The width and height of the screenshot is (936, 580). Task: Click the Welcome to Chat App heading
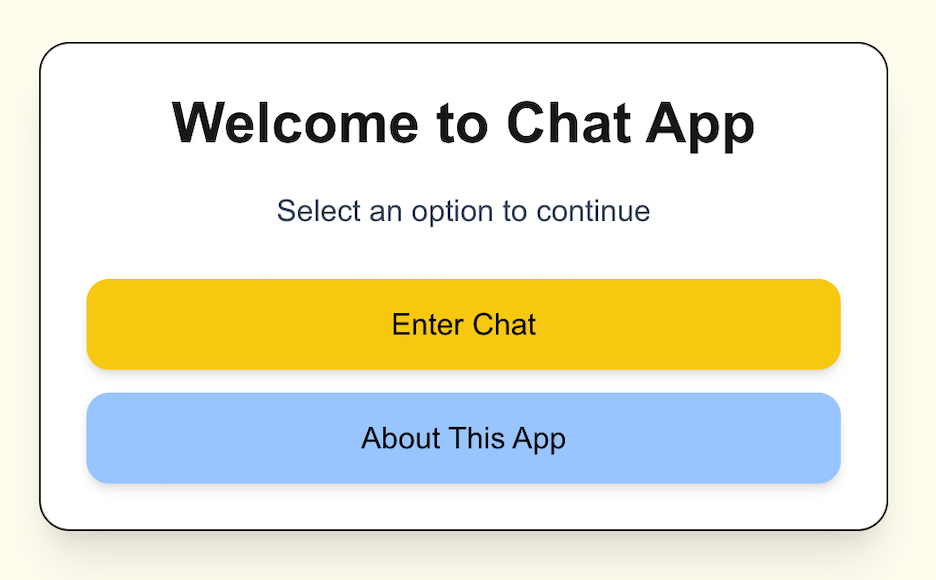pyautogui.click(x=464, y=122)
